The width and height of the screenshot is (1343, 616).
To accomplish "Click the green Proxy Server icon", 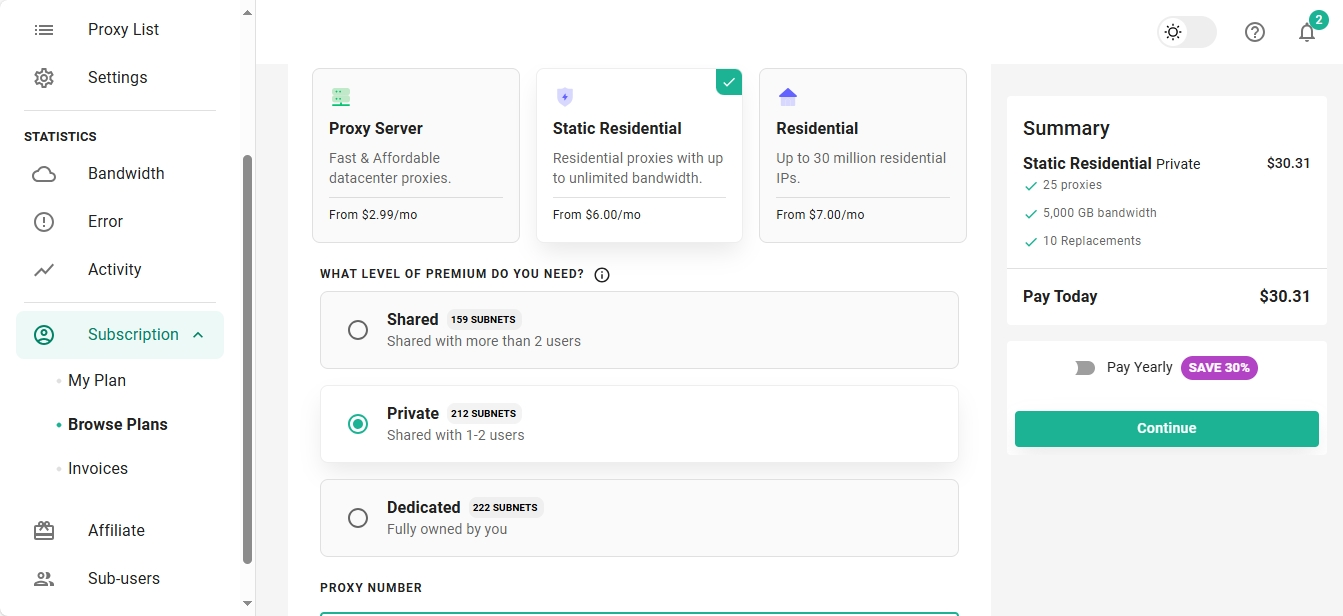I will 341,97.
